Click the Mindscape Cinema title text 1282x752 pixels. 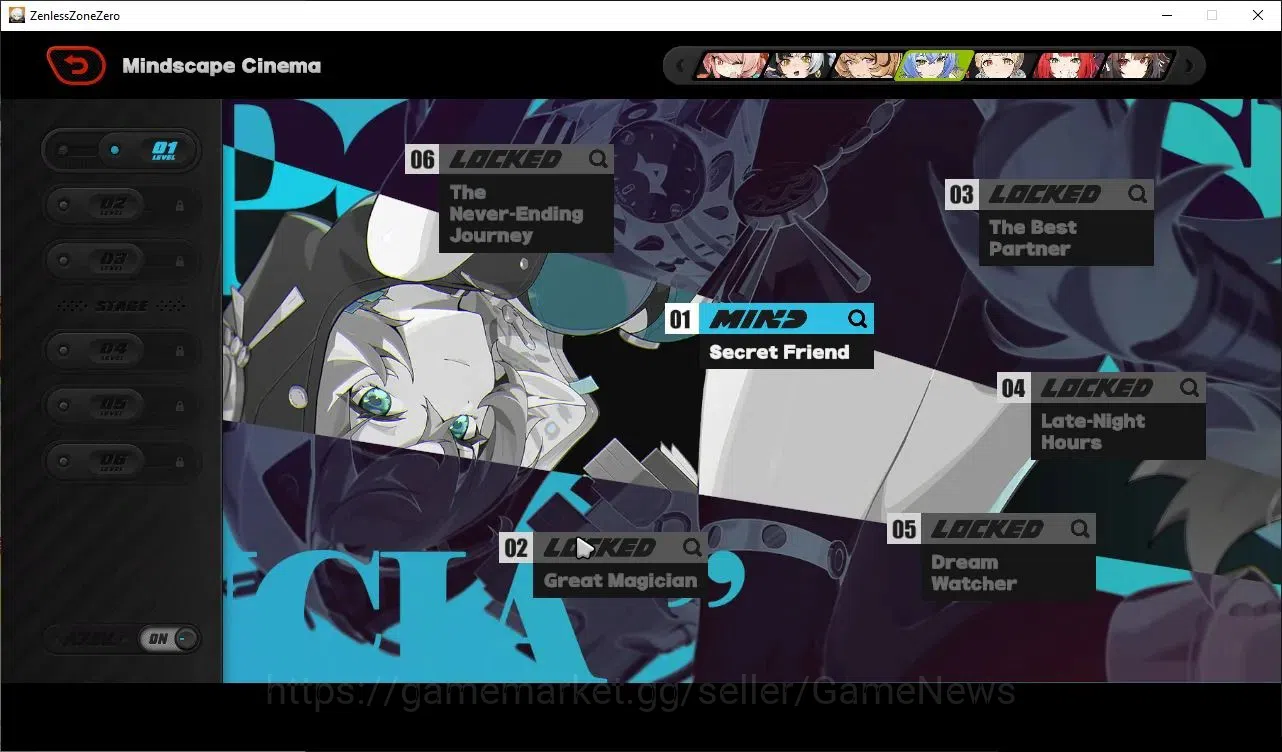pyautogui.click(x=222, y=66)
